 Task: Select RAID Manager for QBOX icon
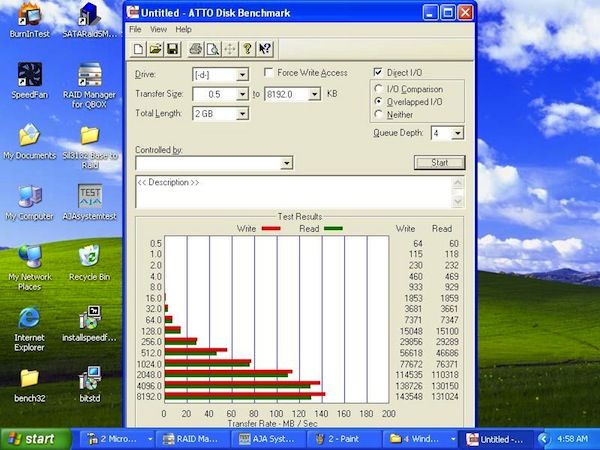(90, 85)
